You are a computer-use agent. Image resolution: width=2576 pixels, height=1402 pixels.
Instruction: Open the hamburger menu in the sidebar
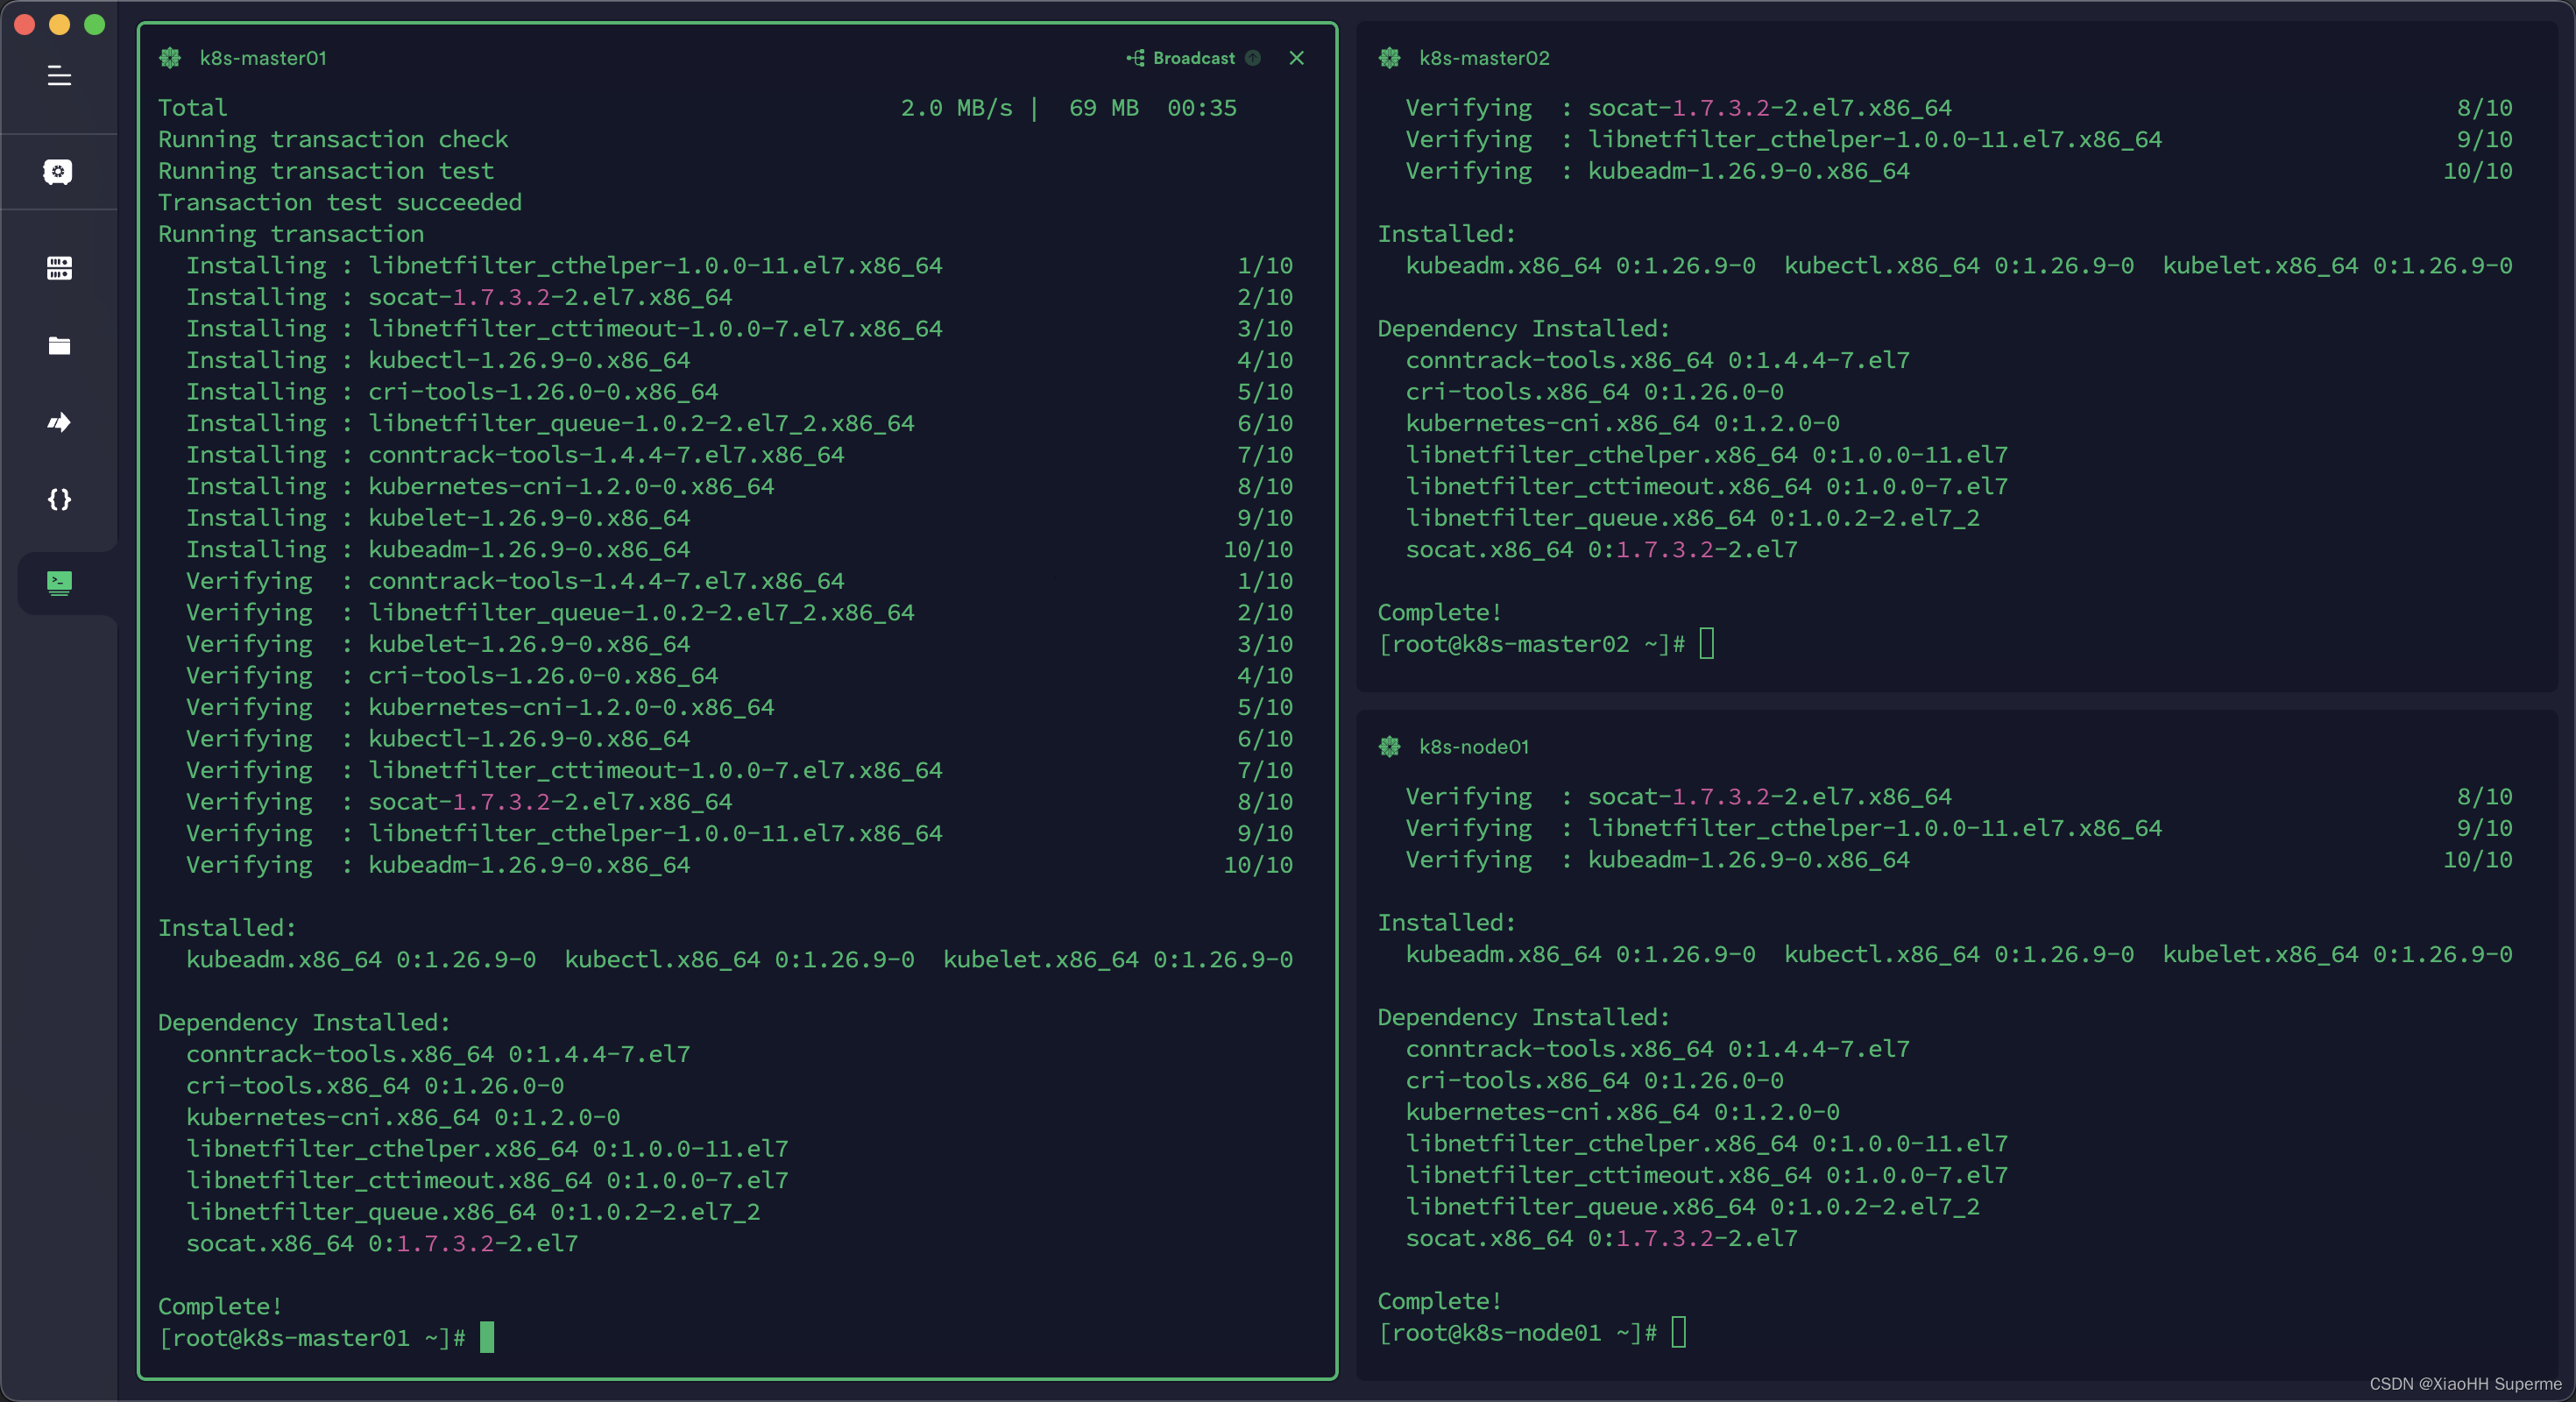[59, 76]
